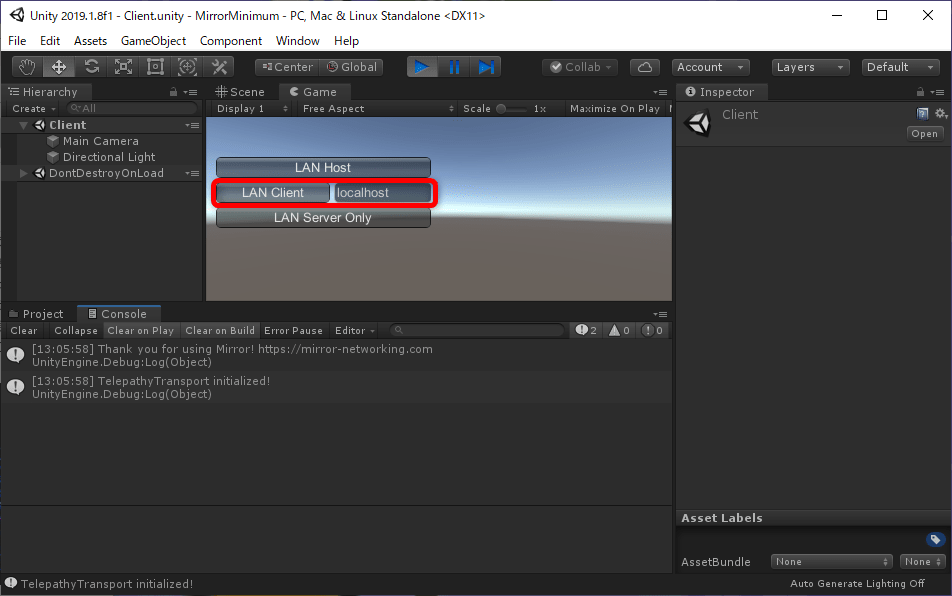Open the Layers dropdown
This screenshot has width=952, height=596.
coord(810,67)
